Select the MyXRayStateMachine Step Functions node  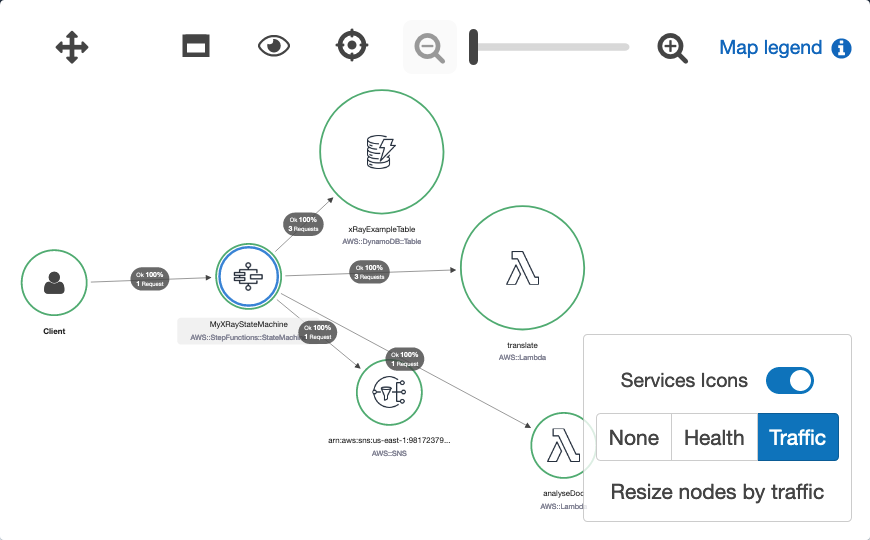[x=249, y=276]
